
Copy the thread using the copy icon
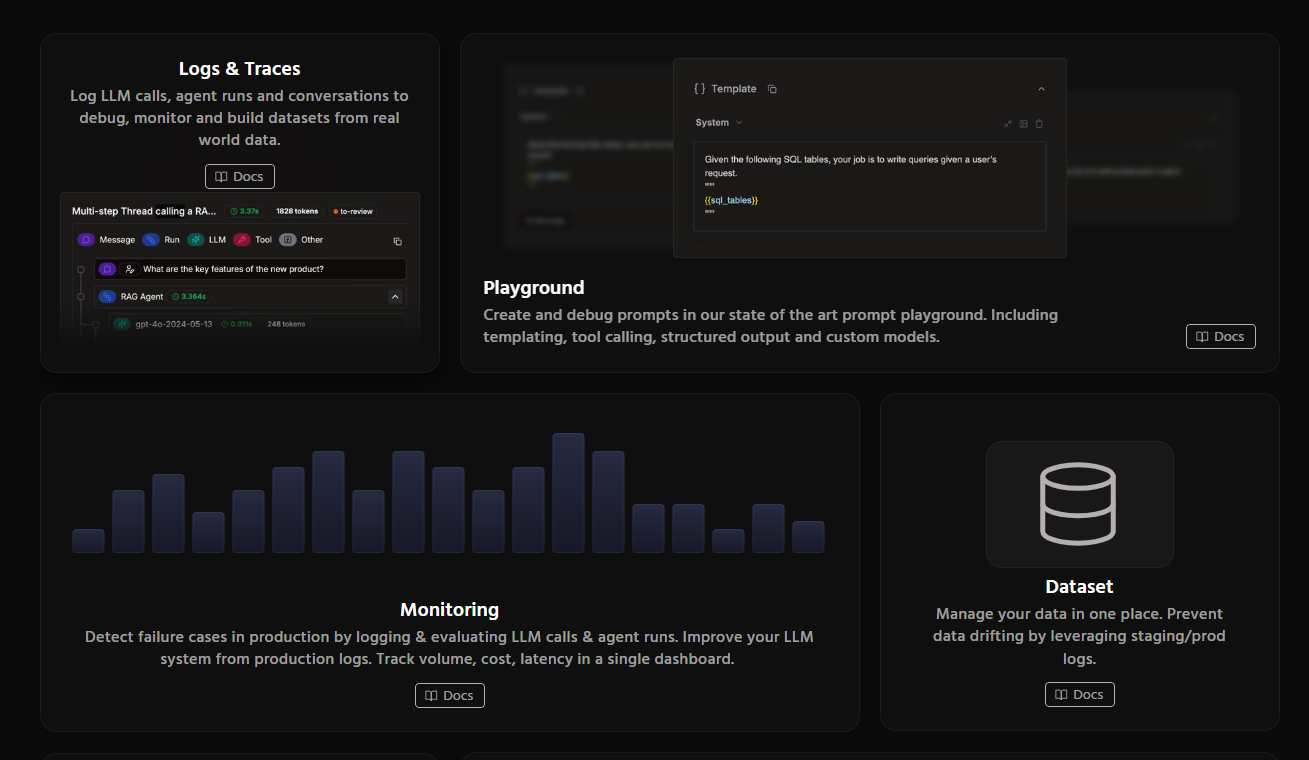click(397, 241)
